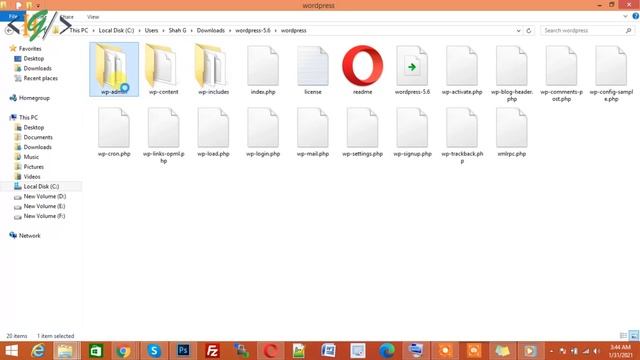The image size is (640, 360).
Task: Open Homegroup in the navigation pane
Action: coord(34,98)
